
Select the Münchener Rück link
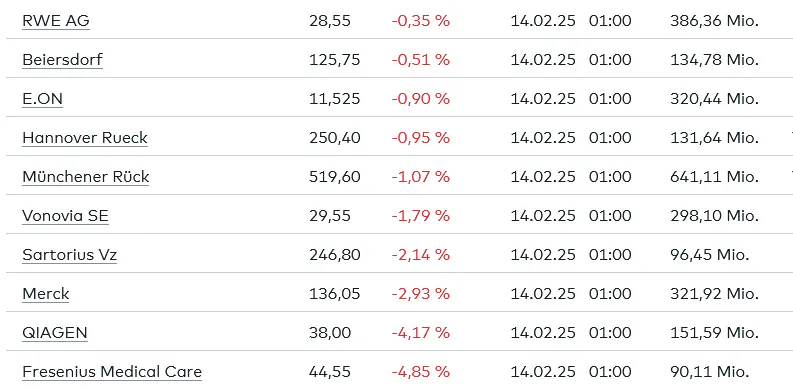point(86,177)
